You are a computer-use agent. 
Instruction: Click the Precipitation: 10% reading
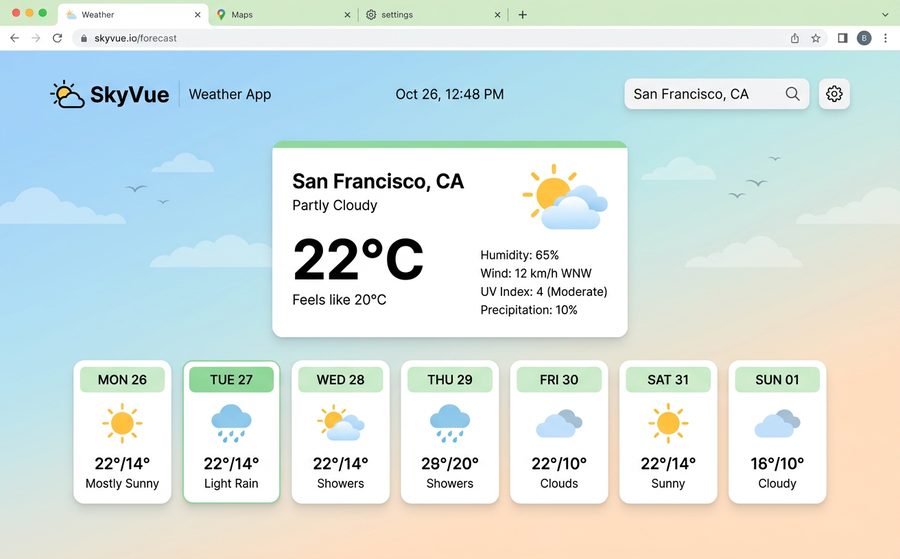point(529,310)
